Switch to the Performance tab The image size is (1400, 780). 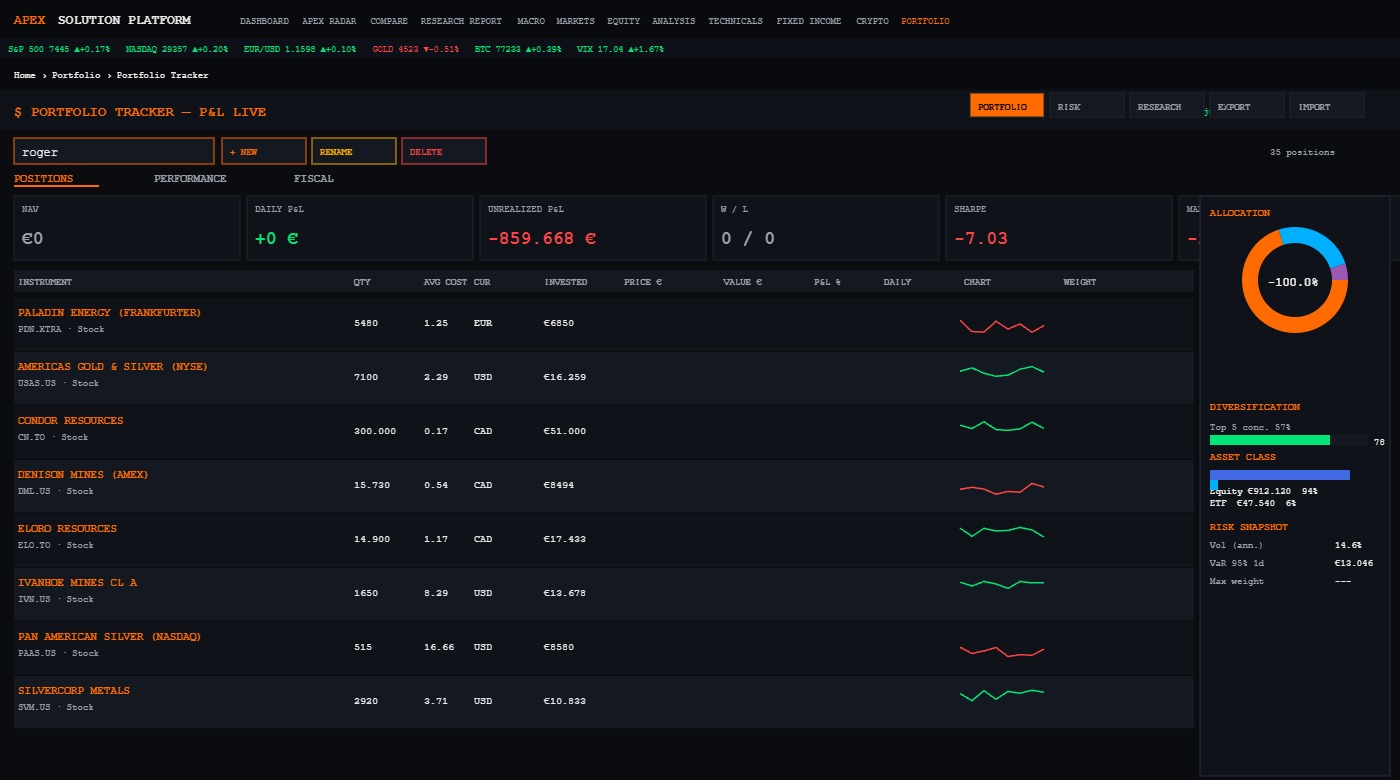coord(190,179)
